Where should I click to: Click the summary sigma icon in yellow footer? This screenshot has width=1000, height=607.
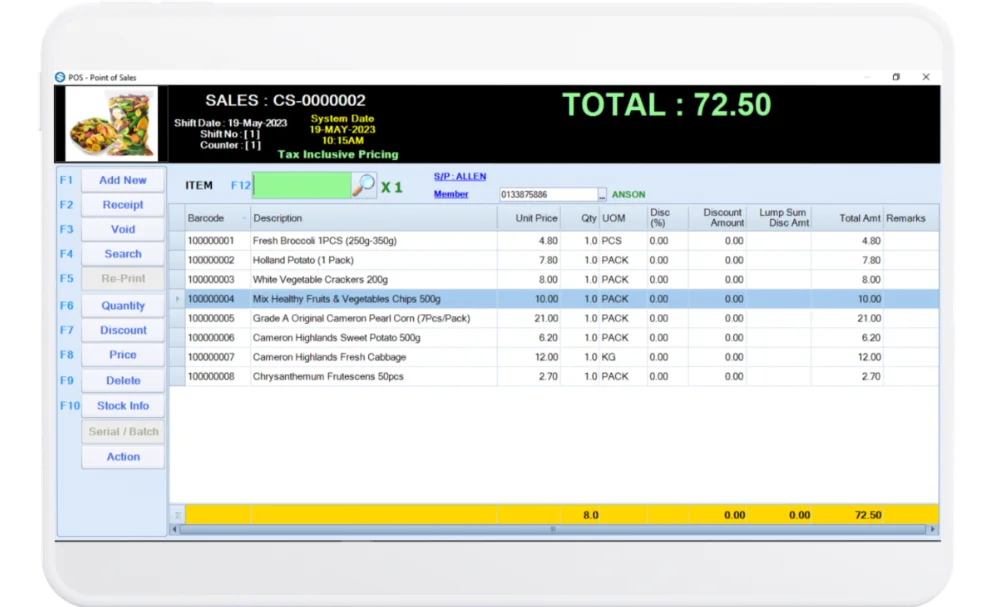click(178, 515)
